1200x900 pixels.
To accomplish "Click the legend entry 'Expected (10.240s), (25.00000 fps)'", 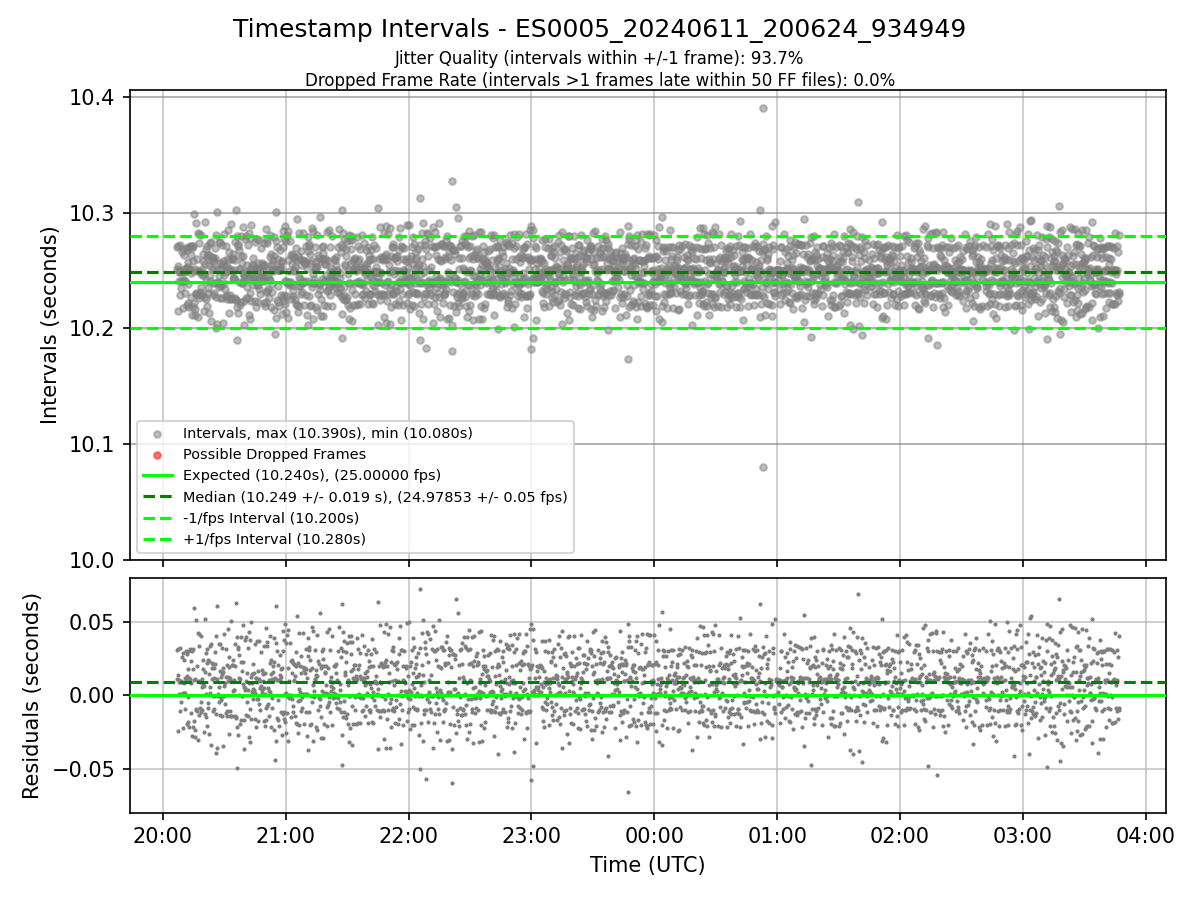I will [312, 475].
